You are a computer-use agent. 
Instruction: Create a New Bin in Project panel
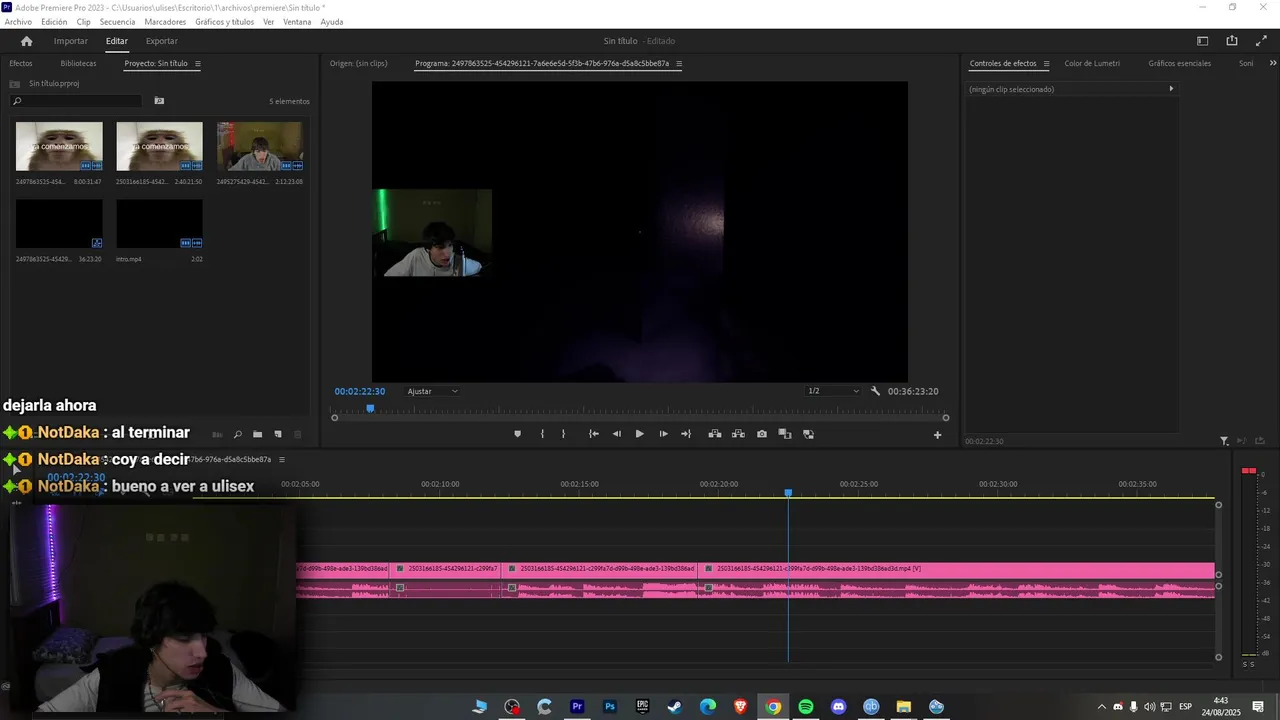[x=257, y=434]
